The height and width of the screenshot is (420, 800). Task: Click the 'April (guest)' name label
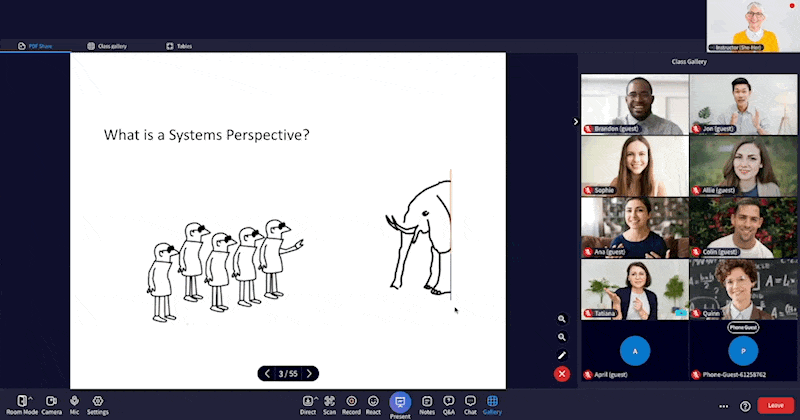pos(611,375)
